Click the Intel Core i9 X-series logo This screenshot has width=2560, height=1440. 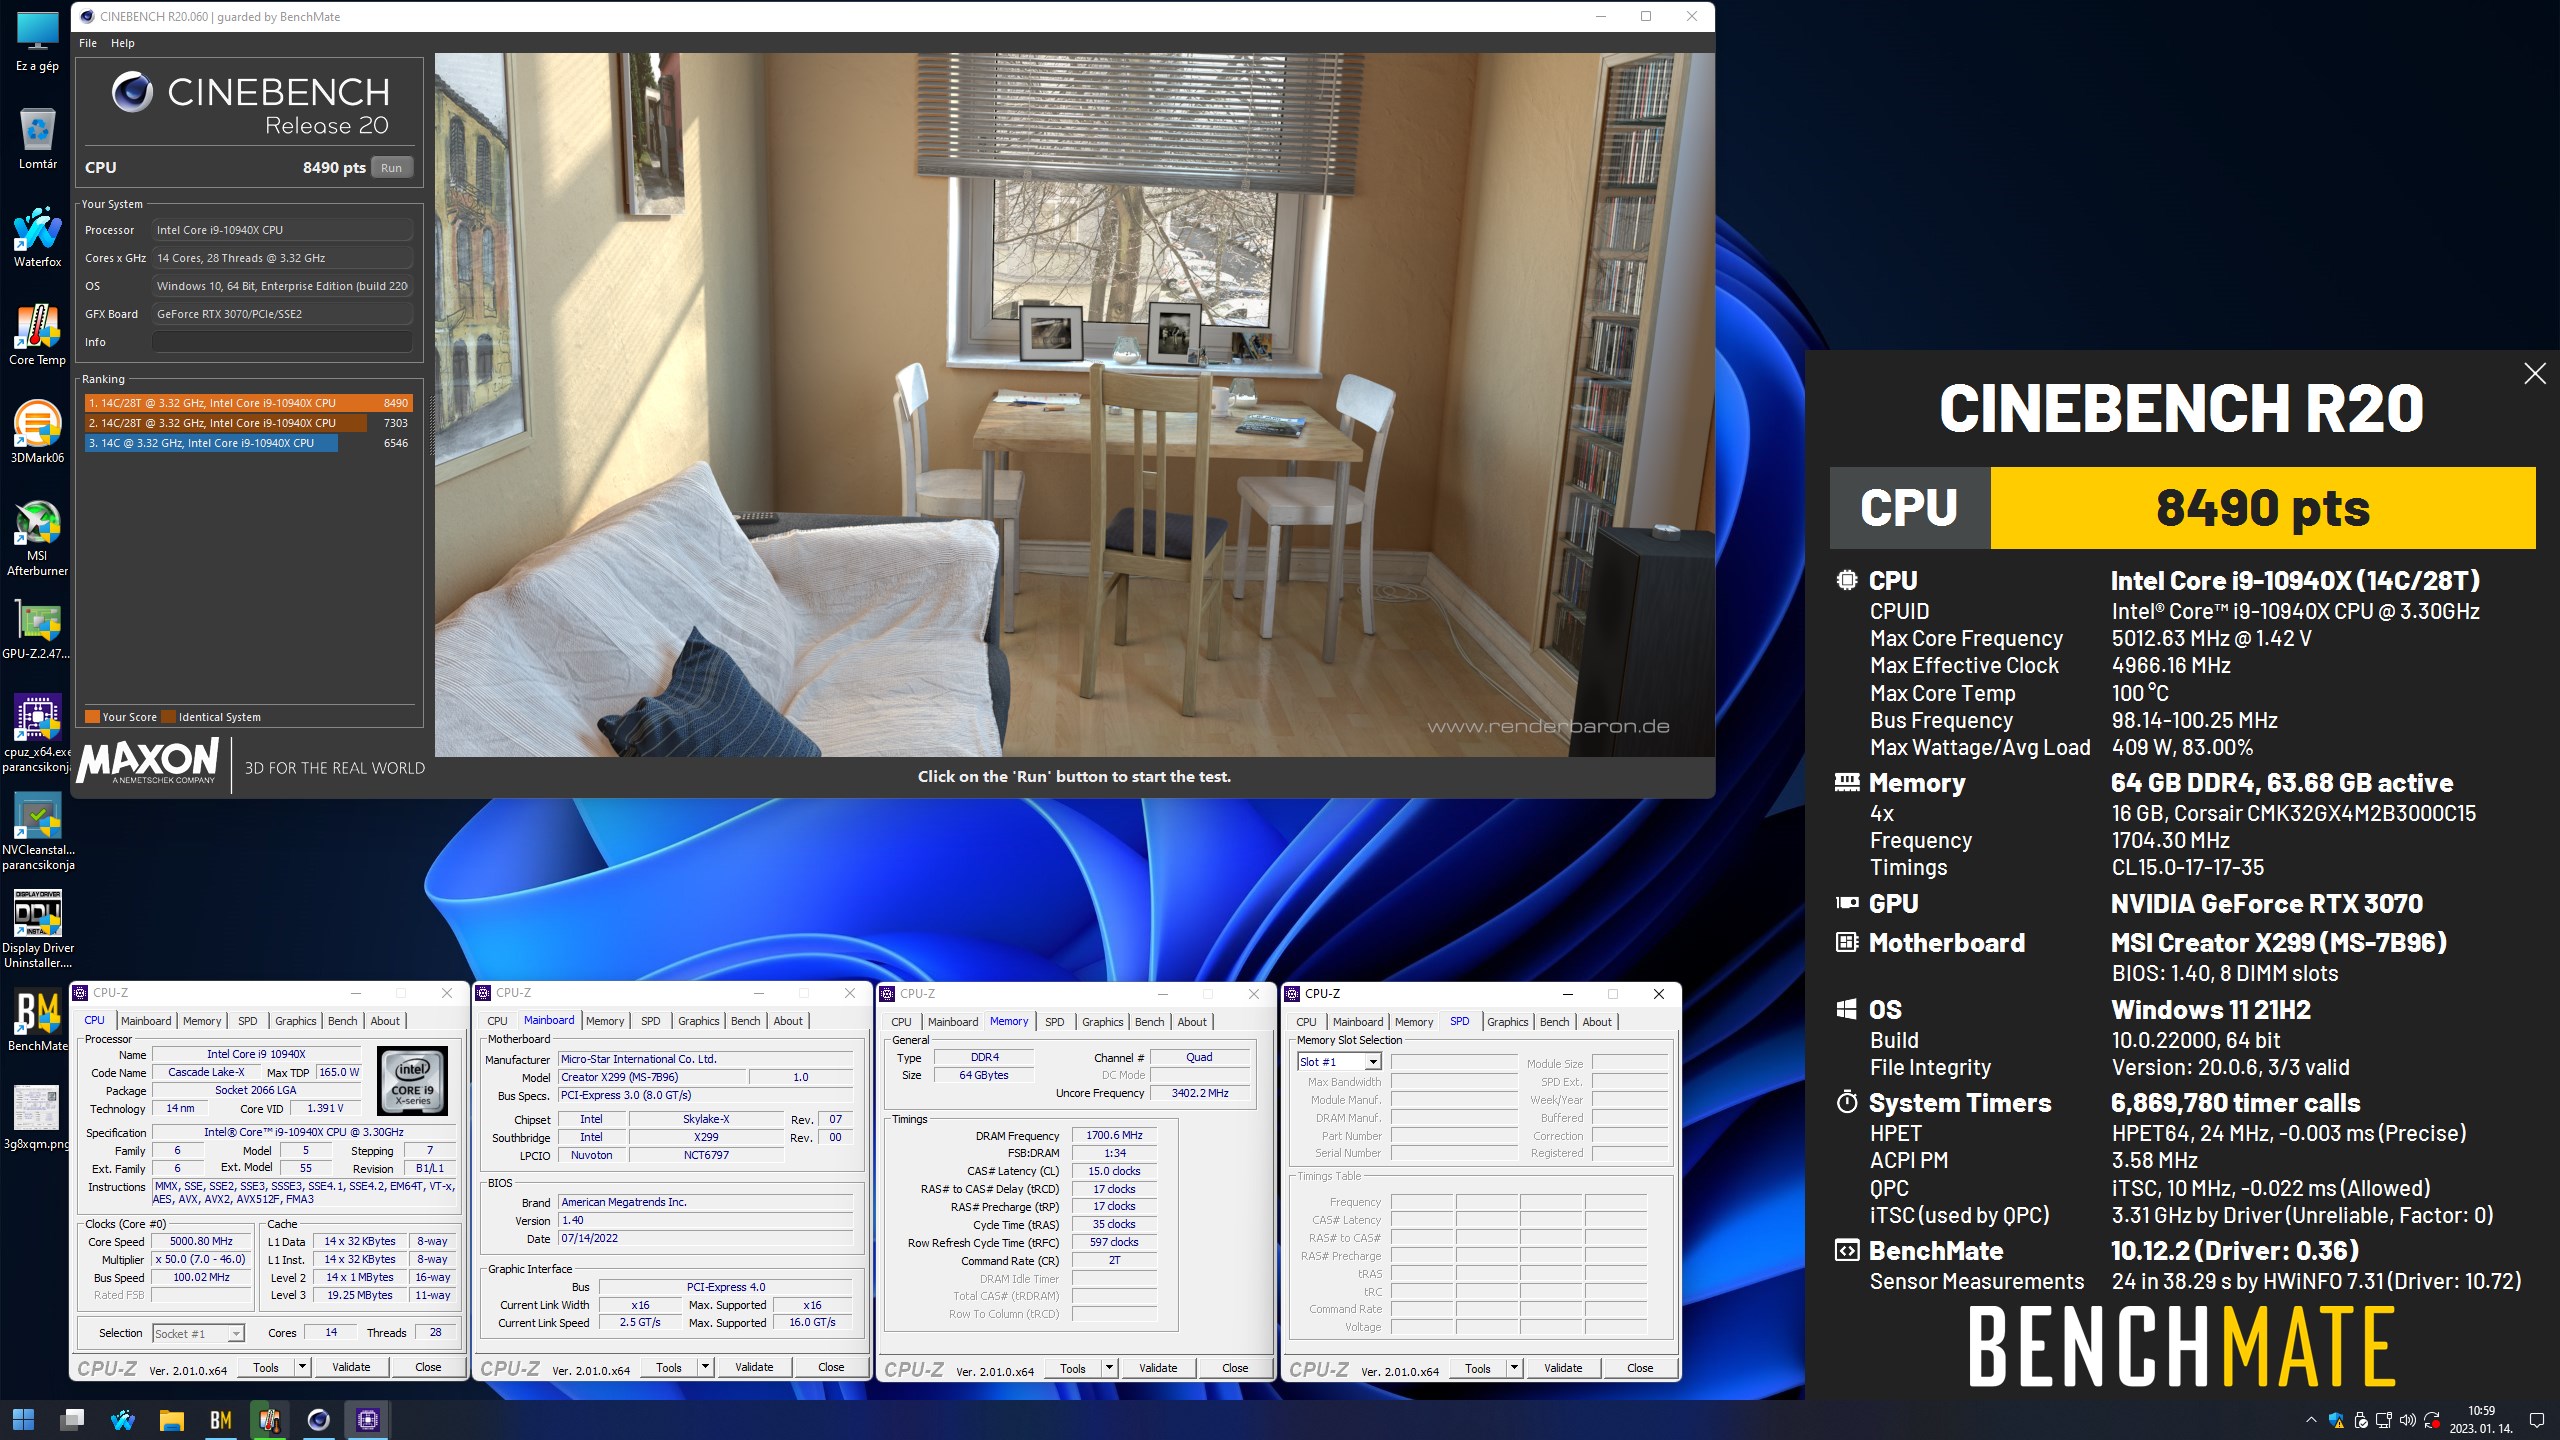pyautogui.click(x=412, y=1081)
